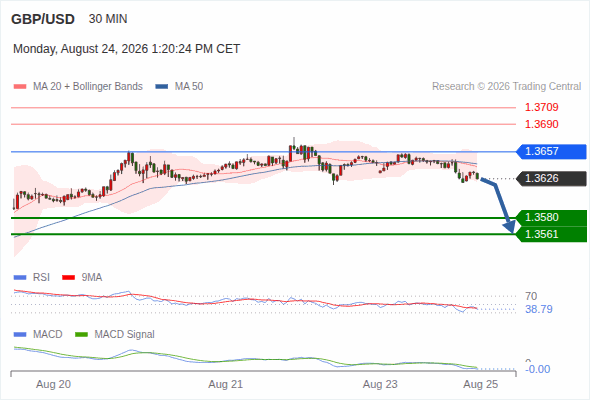Click the MACD value -0.00

click(x=537, y=369)
